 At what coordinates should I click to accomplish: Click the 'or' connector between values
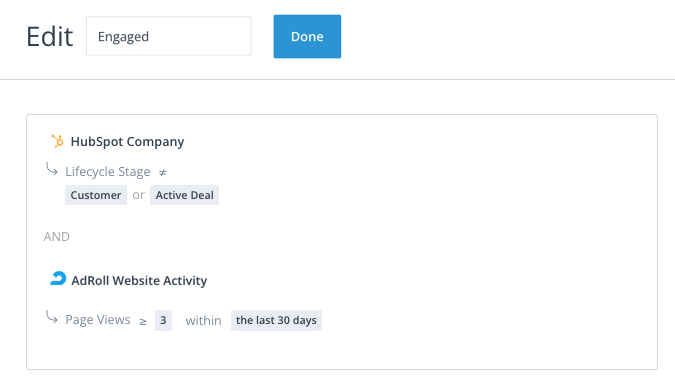[x=138, y=195]
